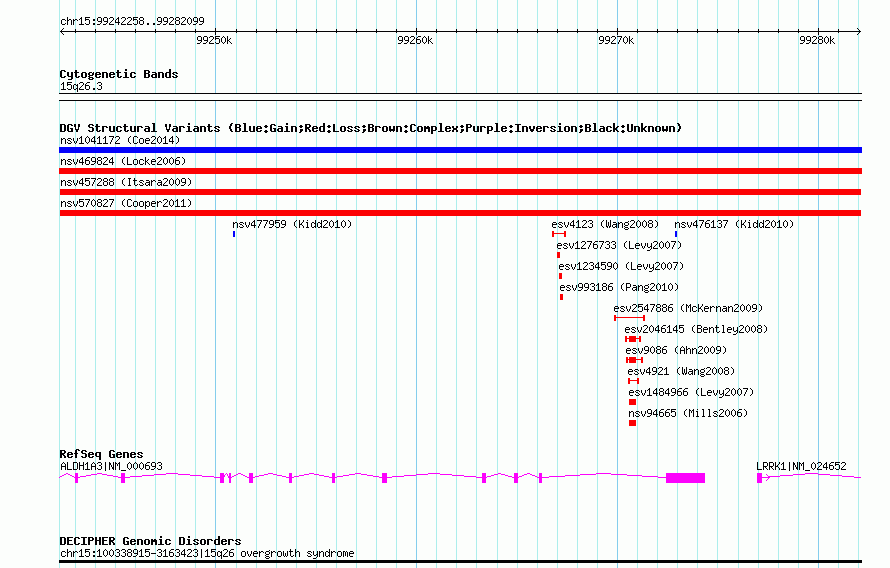Open esv1484966 (Levy2007) label

click(691, 392)
